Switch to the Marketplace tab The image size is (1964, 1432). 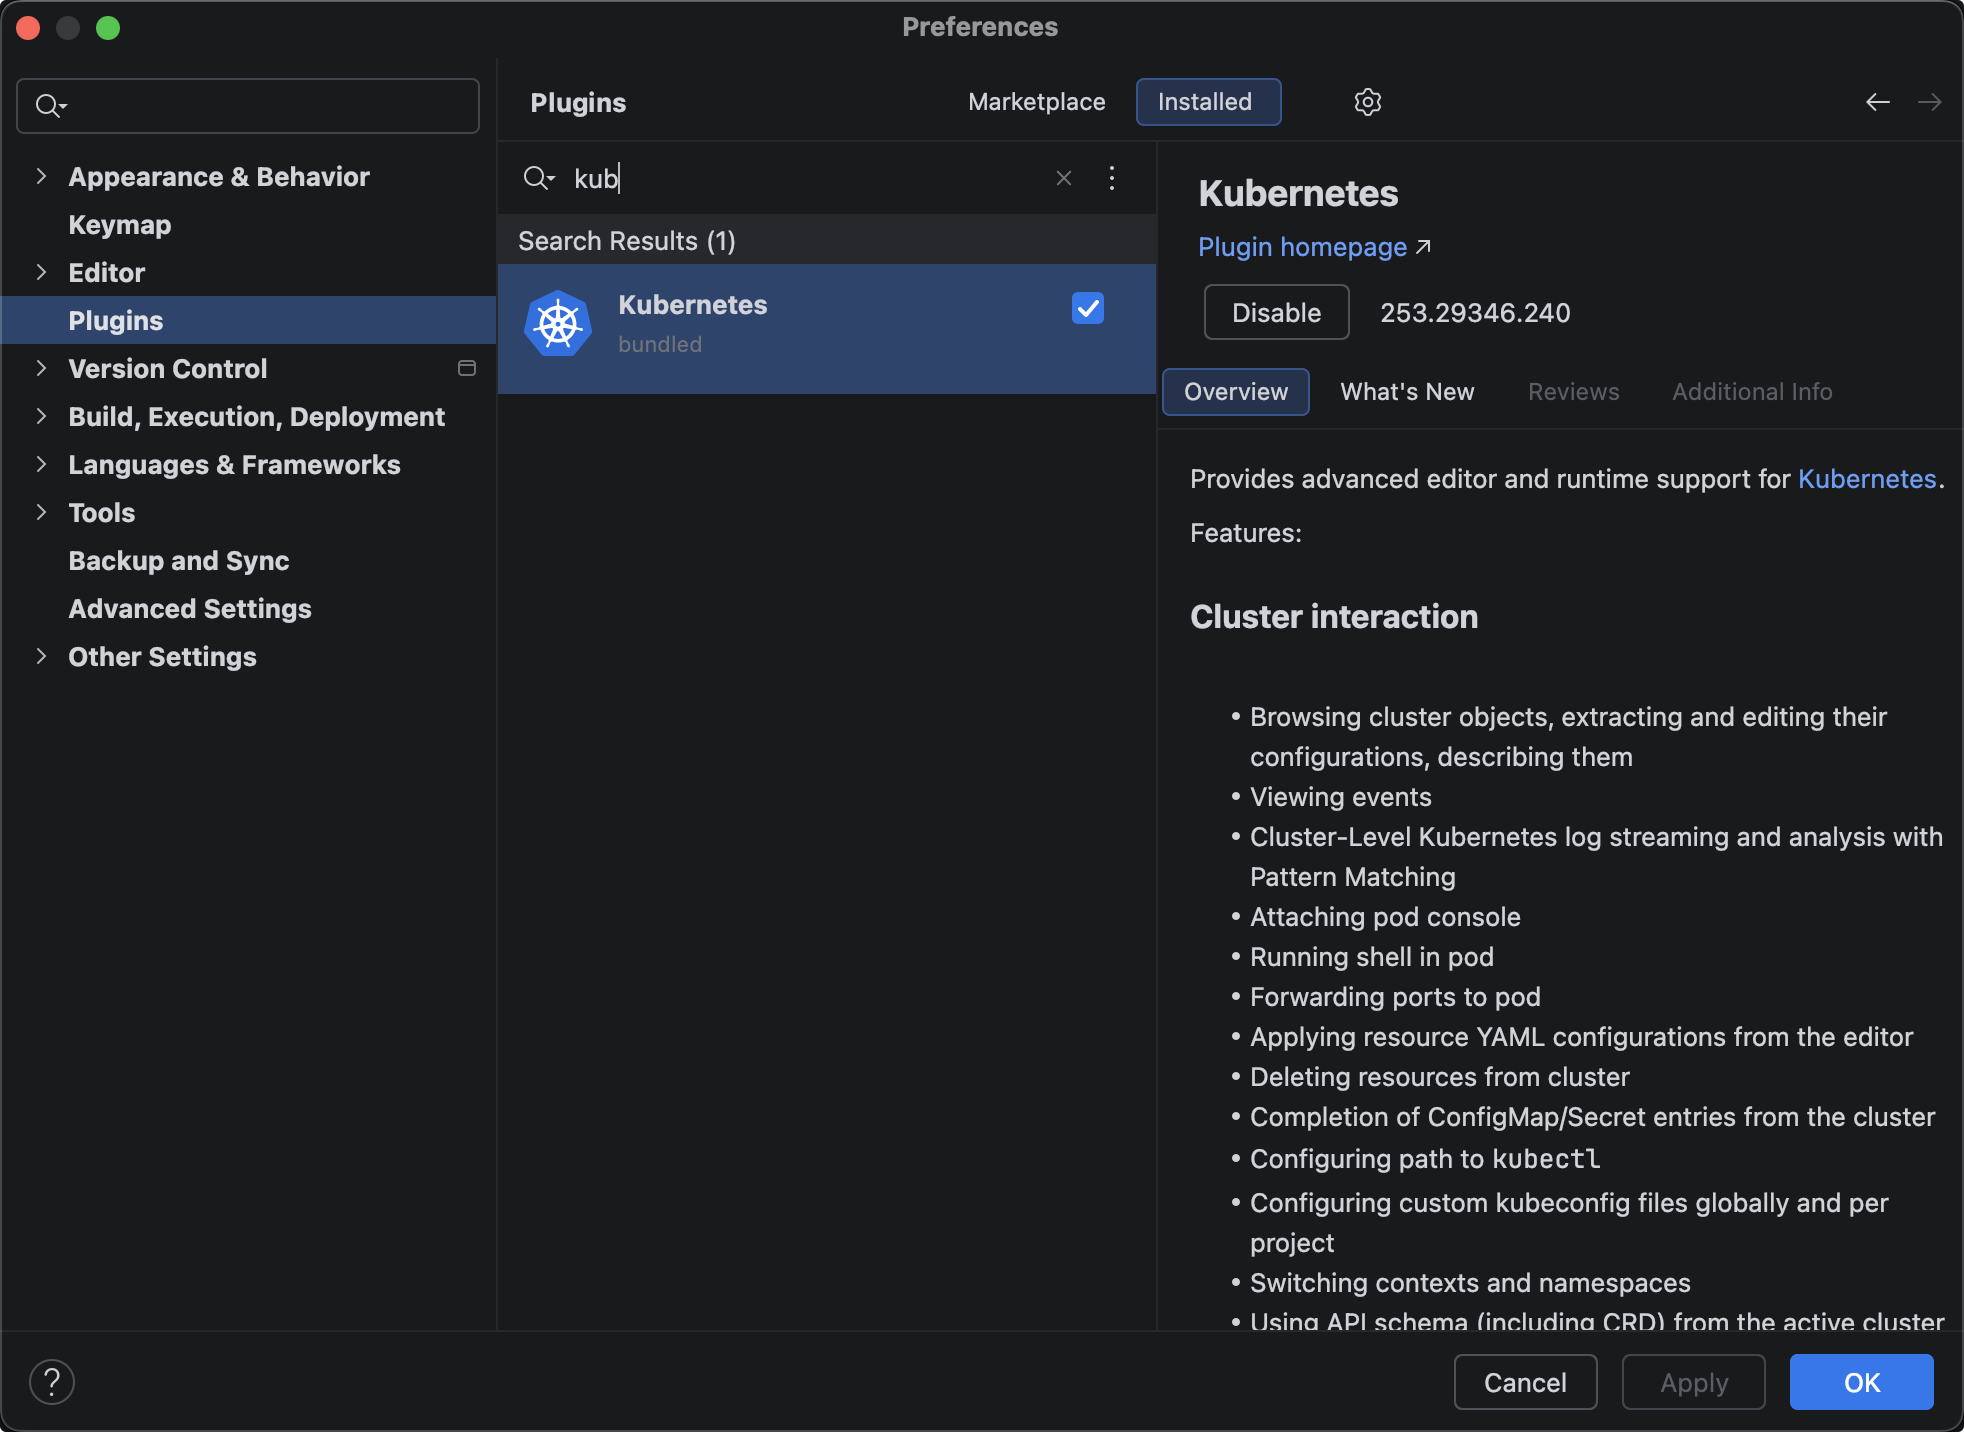(1036, 102)
